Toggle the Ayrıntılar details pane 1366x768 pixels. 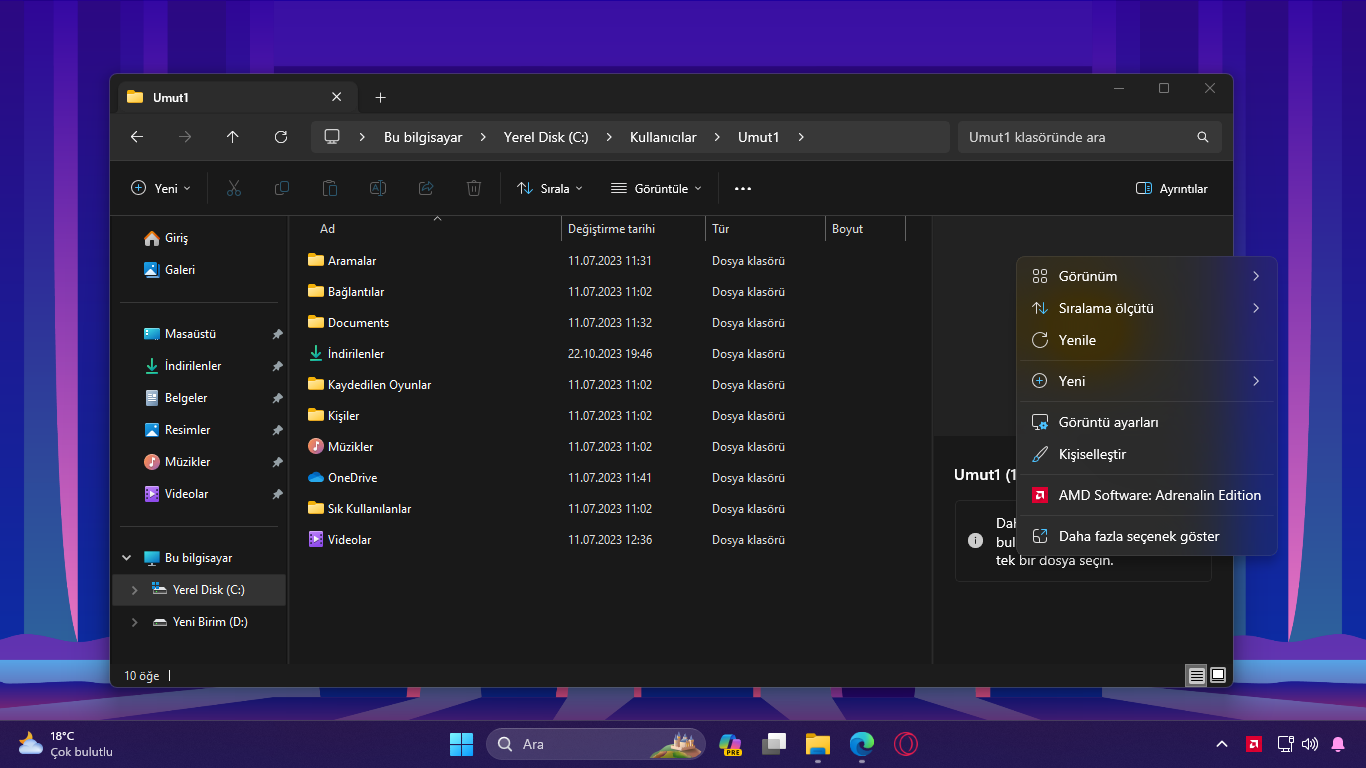1172,188
